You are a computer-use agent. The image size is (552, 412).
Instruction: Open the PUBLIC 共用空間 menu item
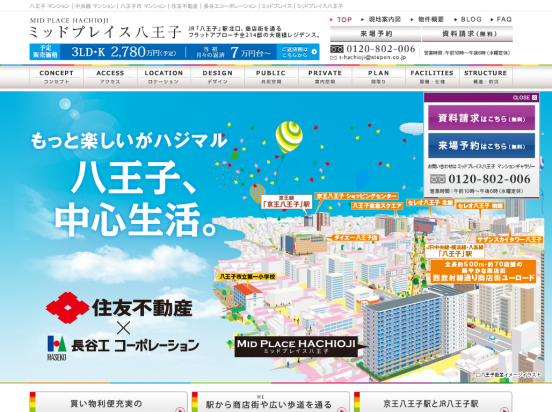click(x=271, y=77)
